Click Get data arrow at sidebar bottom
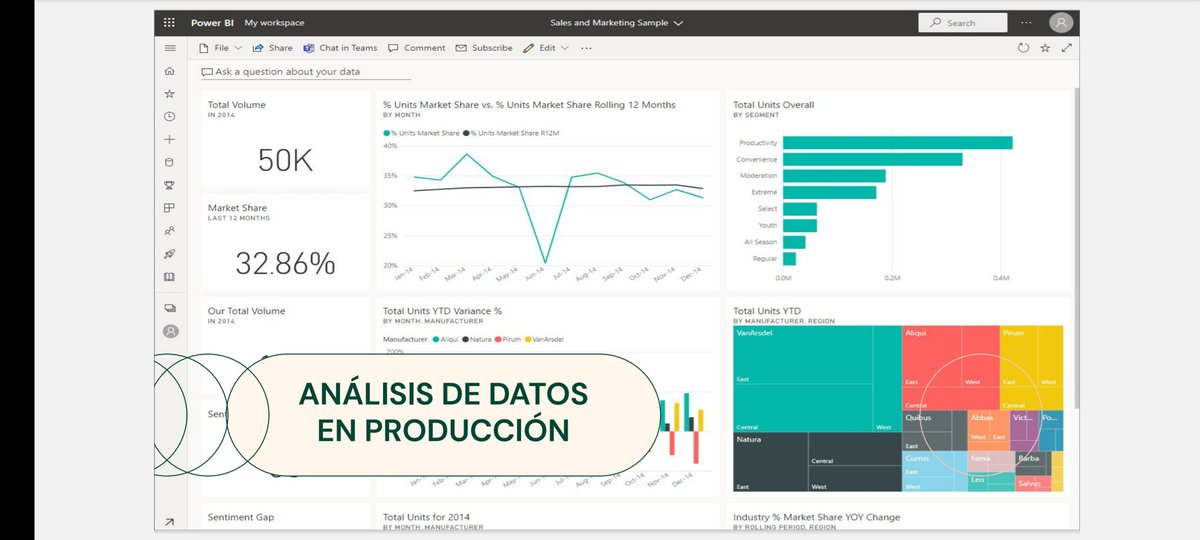This screenshot has width=1200, height=540. [170, 521]
